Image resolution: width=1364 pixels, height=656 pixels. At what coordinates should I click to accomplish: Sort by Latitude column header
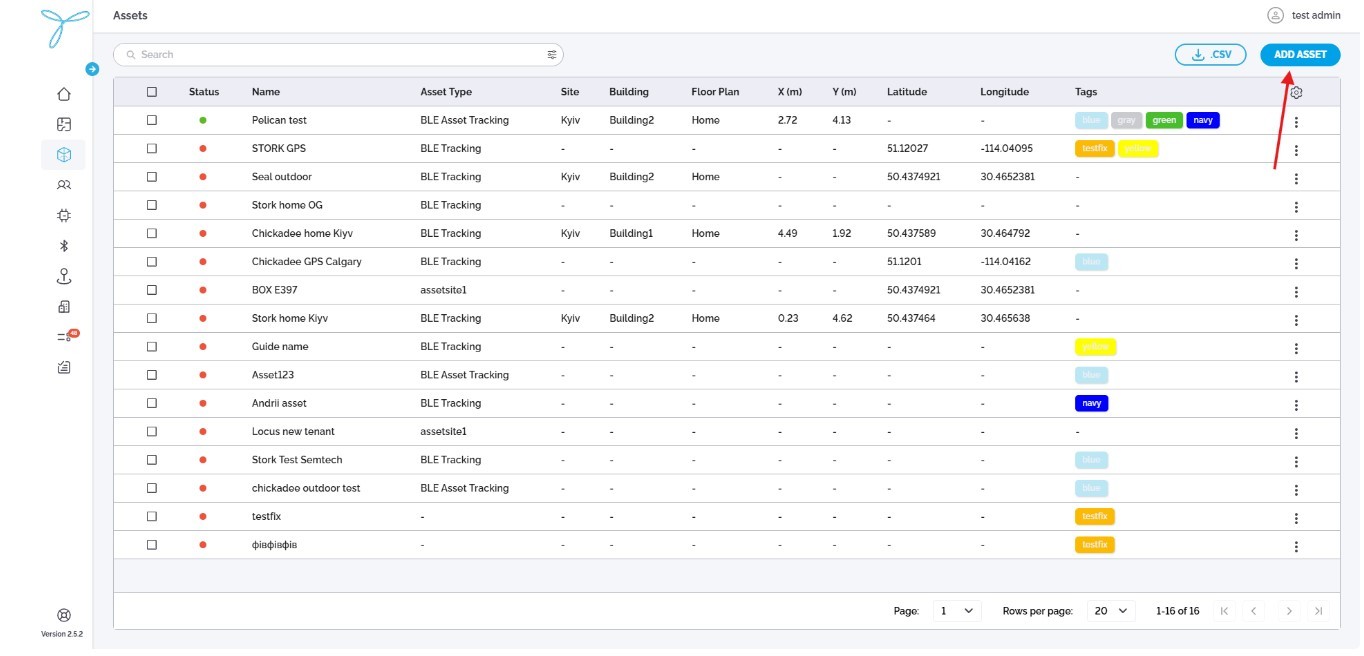coord(907,92)
